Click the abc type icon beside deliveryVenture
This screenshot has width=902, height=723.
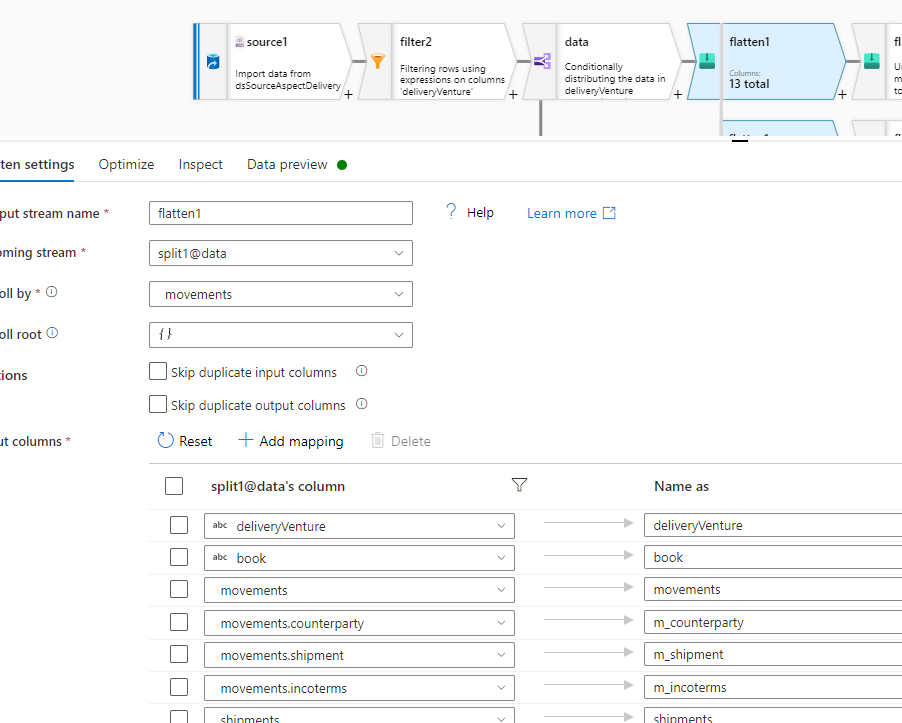(x=219, y=525)
